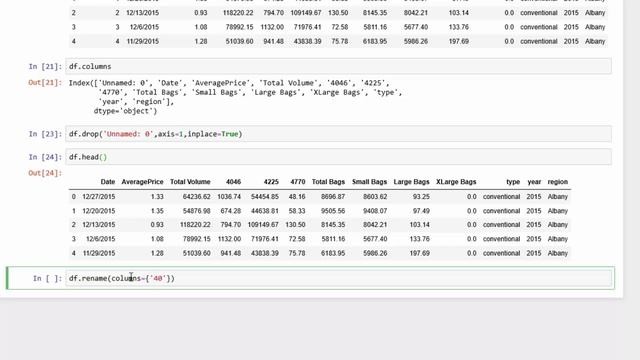Click Large Bags value 97.49
This screenshot has width=640, height=360.
click(x=421, y=211)
